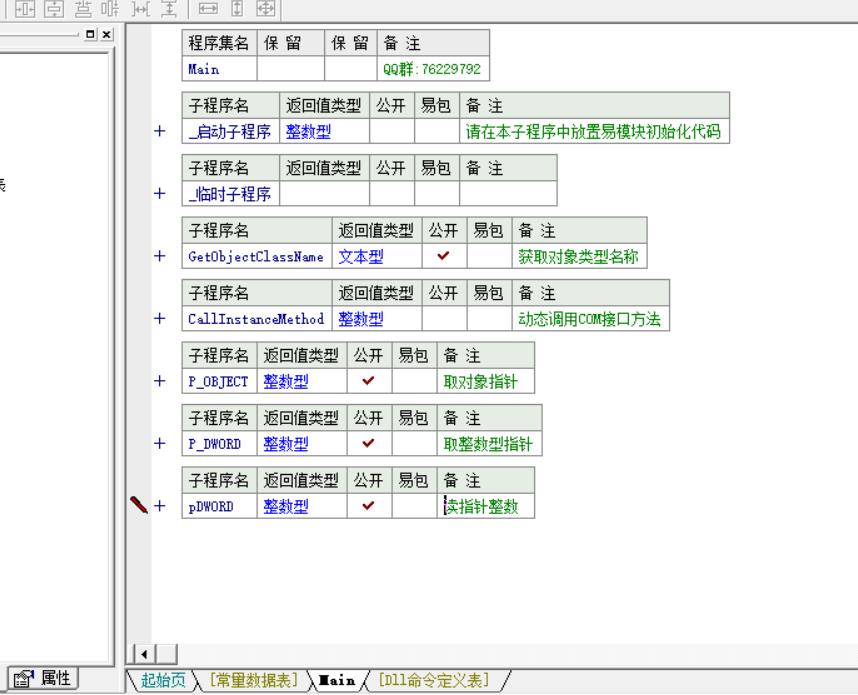
Task: Select the _临时子程序 name cell
Action: [230, 194]
